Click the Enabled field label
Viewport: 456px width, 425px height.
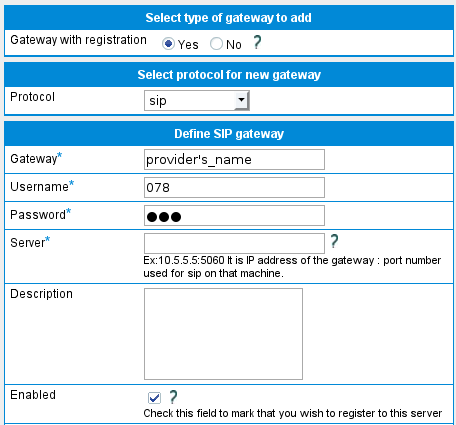coord(33,395)
